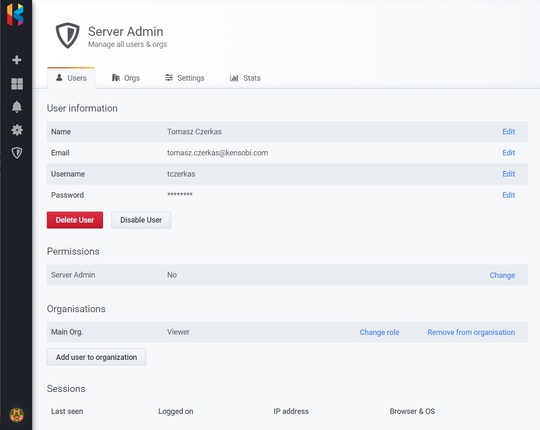Click the Disable User button
Image resolution: width=540 pixels, height=430 pixels.
pyautogui.click(x=141, y=220)
